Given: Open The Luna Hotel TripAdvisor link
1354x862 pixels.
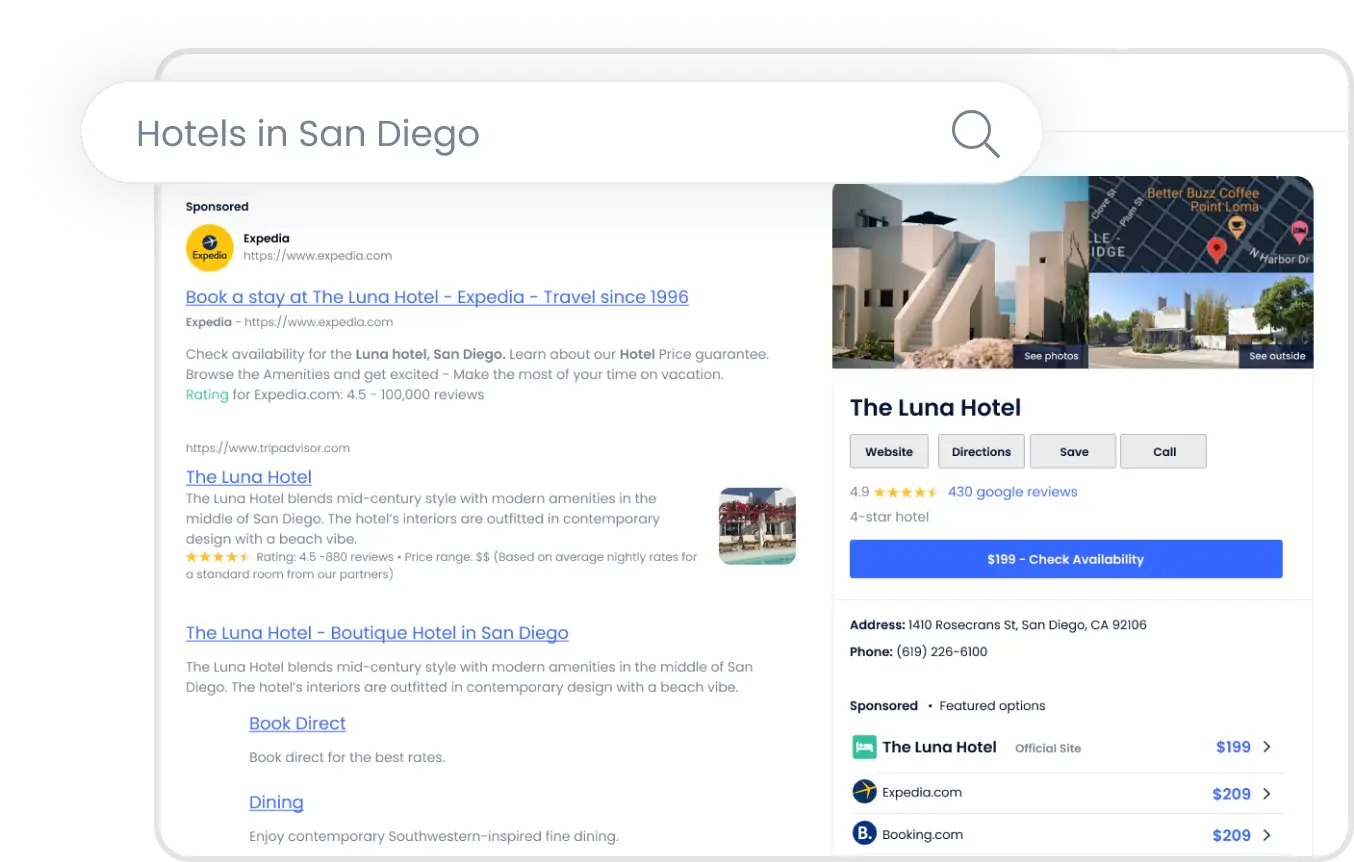Looking at the screenshot, I should [x=249, y=477].
